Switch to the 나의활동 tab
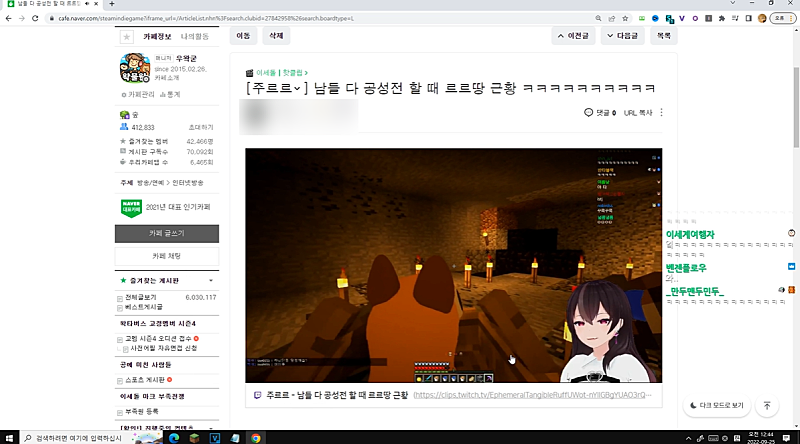 click(194, 37)
